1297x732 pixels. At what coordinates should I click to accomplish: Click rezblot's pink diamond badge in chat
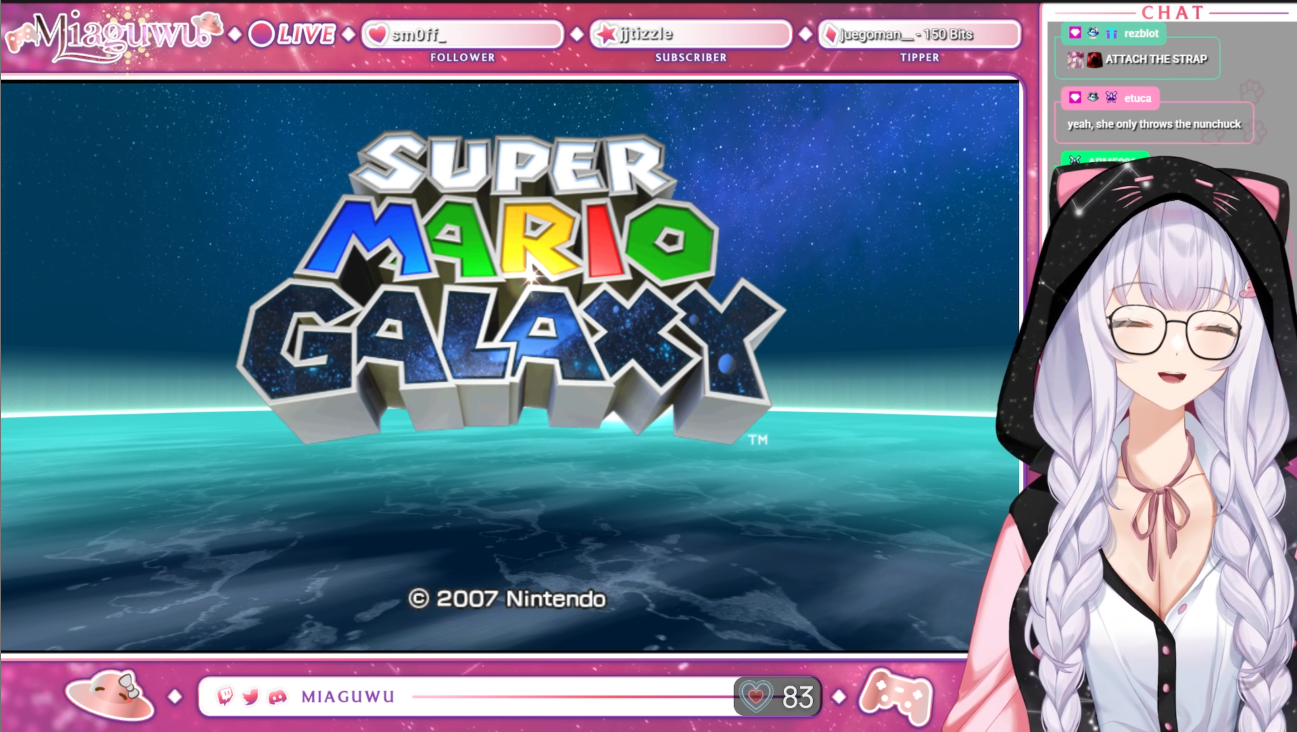pos(1075,33)
